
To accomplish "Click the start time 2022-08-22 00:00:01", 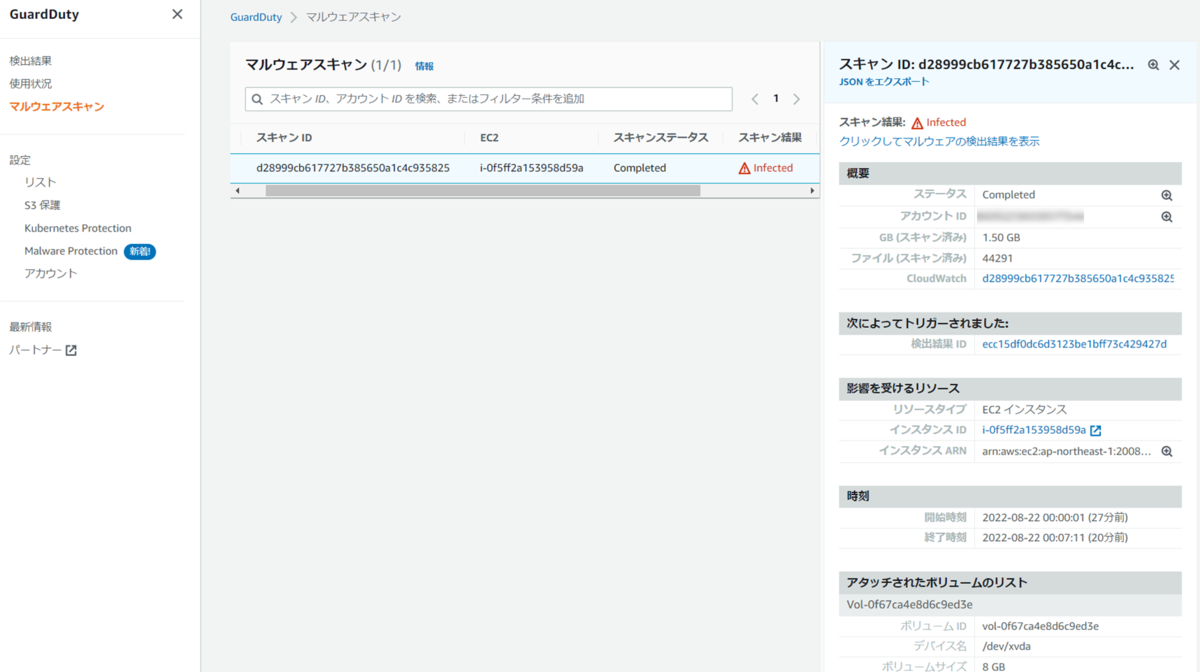I will [1055, 518].
